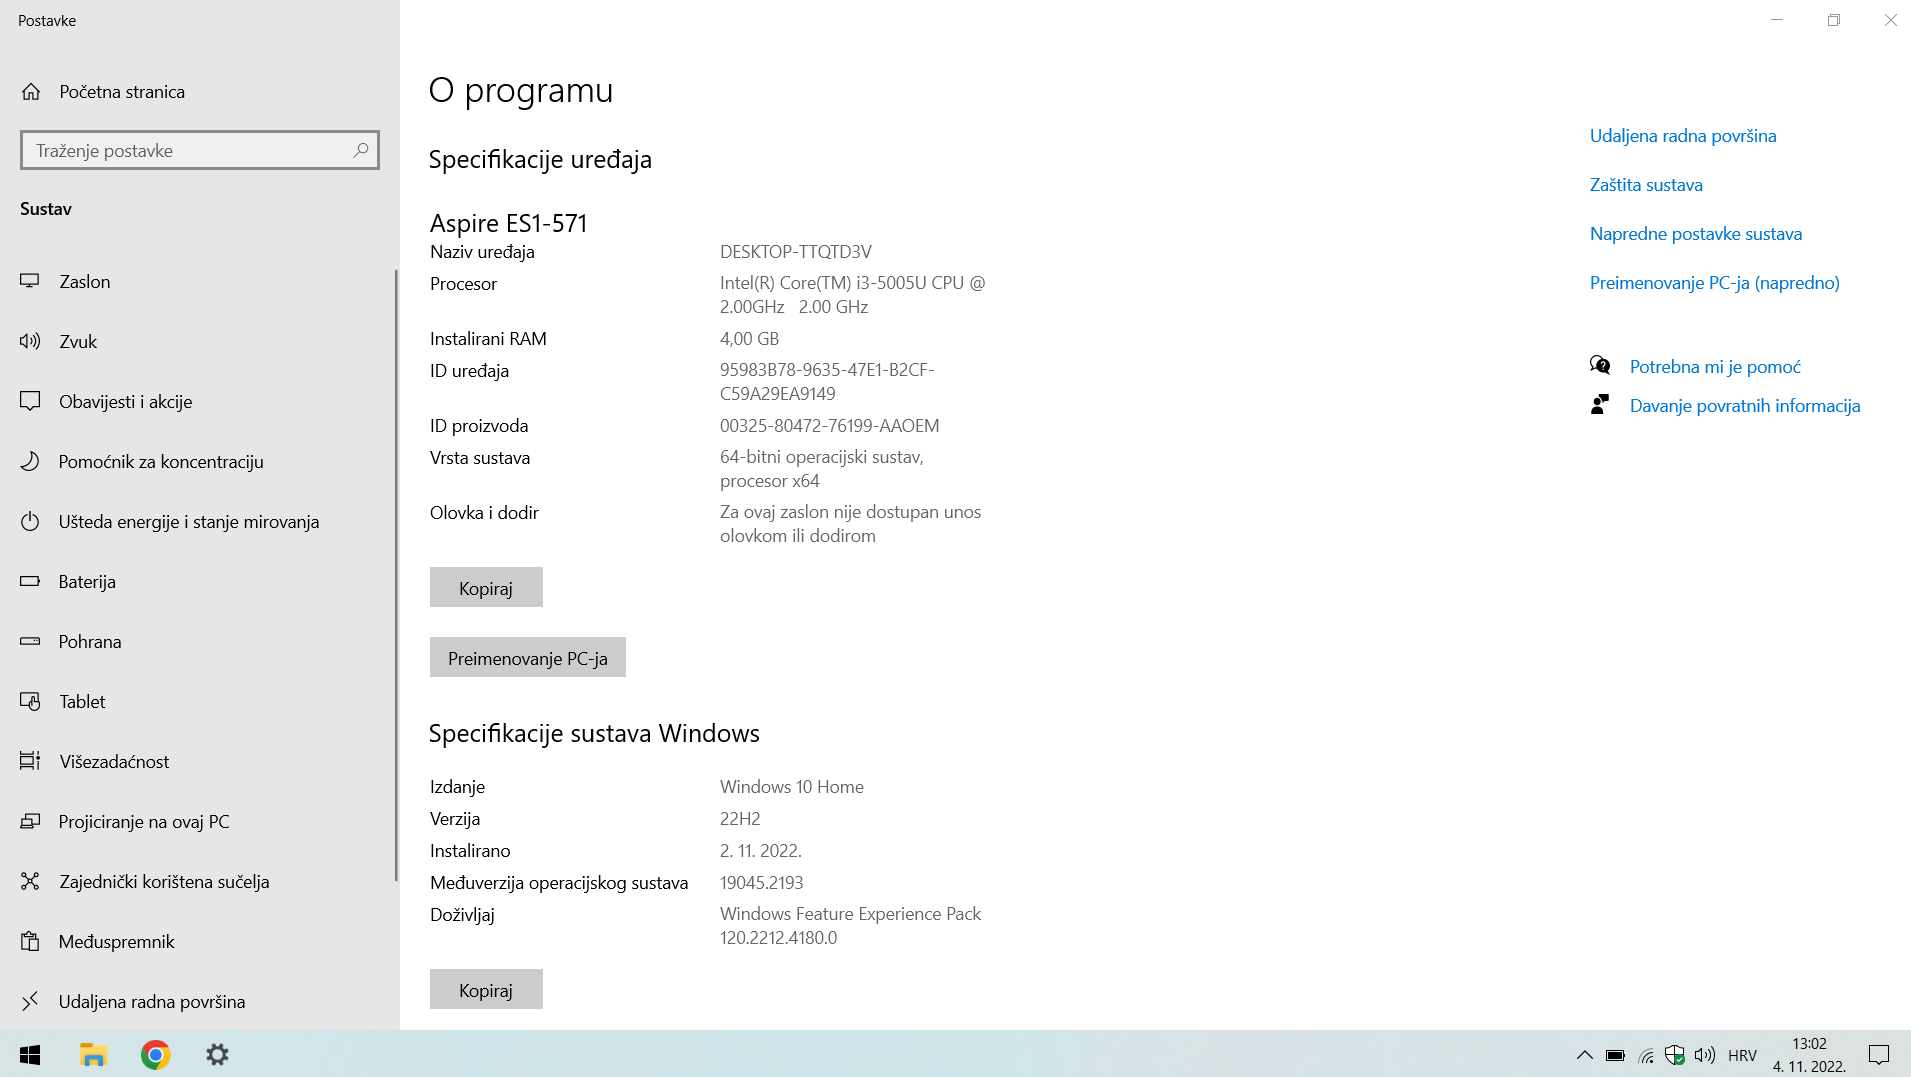Switch the HRV keyboard language indicator
This screenshot has width=1911, height=1077.
click(x=1742, y=1055)
